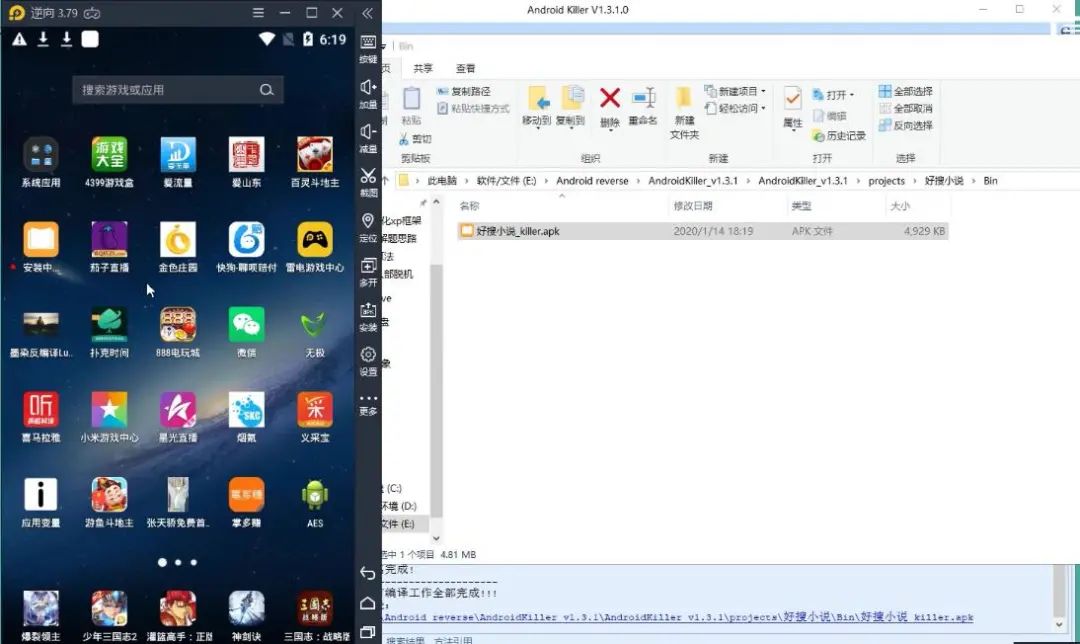The width and height of the screenshot is (1080, 644).
Task: Click 此电脑 in the address breadcrumb
Action: (x=442, y=180)
